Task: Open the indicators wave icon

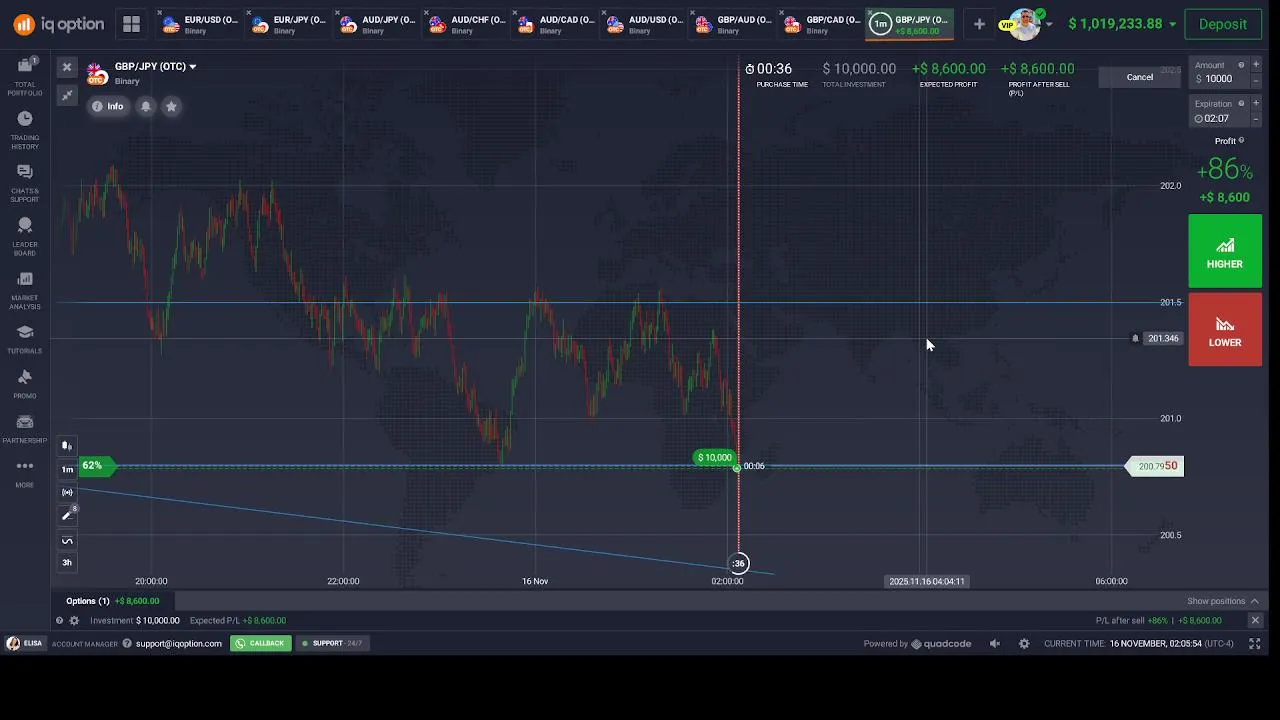Action: coord(67,541)
